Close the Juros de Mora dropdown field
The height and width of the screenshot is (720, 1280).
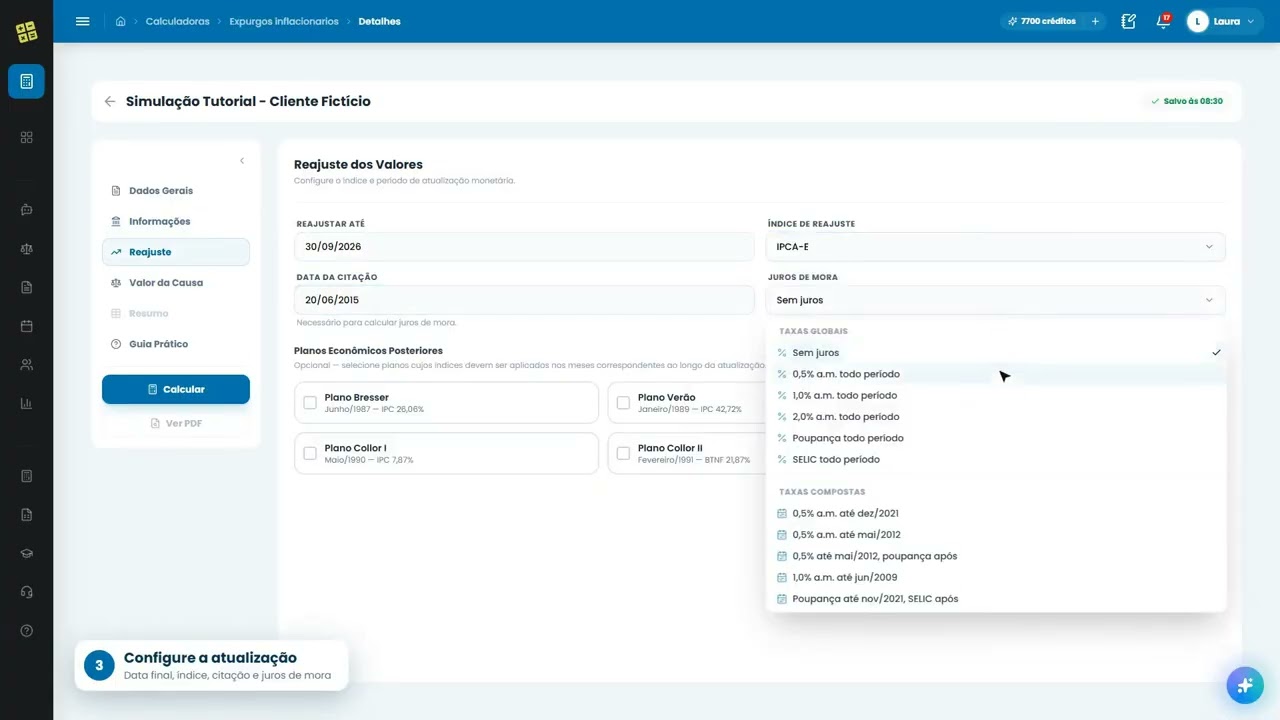tap(995, 300)
